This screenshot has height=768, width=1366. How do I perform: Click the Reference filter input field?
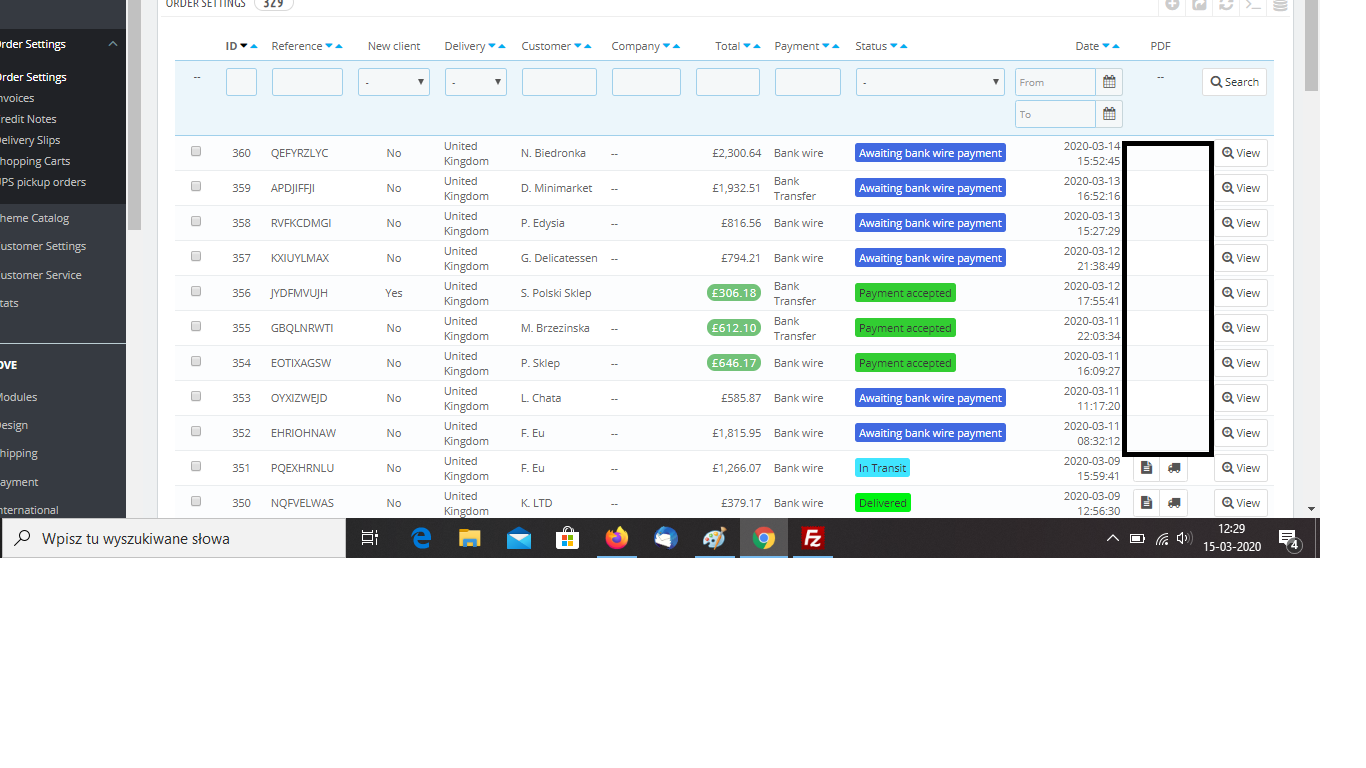click(x=307, y=82)
